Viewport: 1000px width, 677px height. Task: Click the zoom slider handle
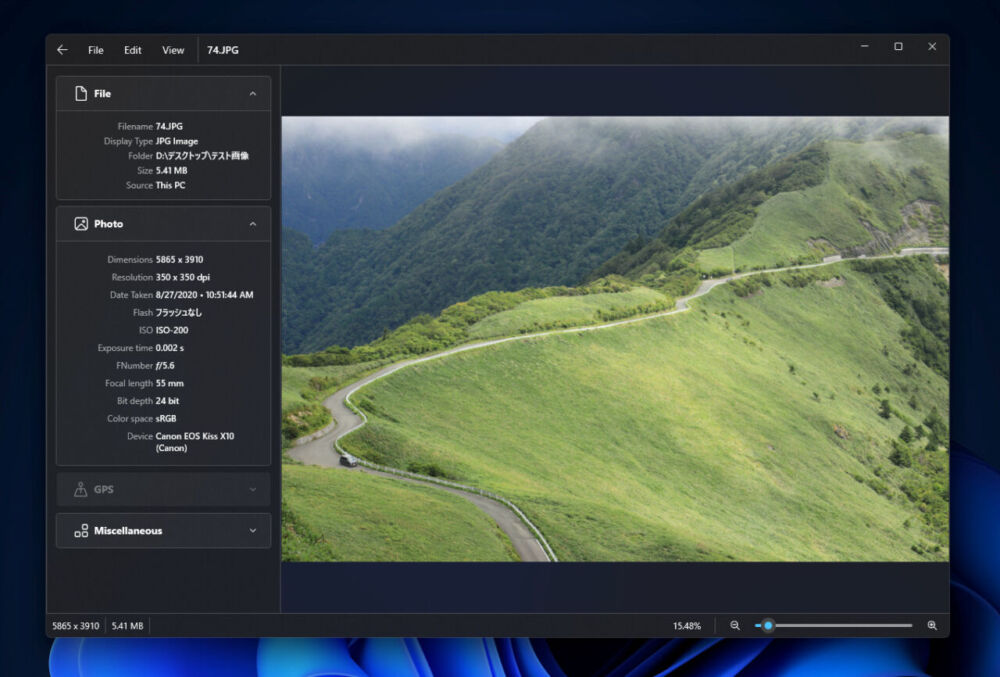[768, 626]
